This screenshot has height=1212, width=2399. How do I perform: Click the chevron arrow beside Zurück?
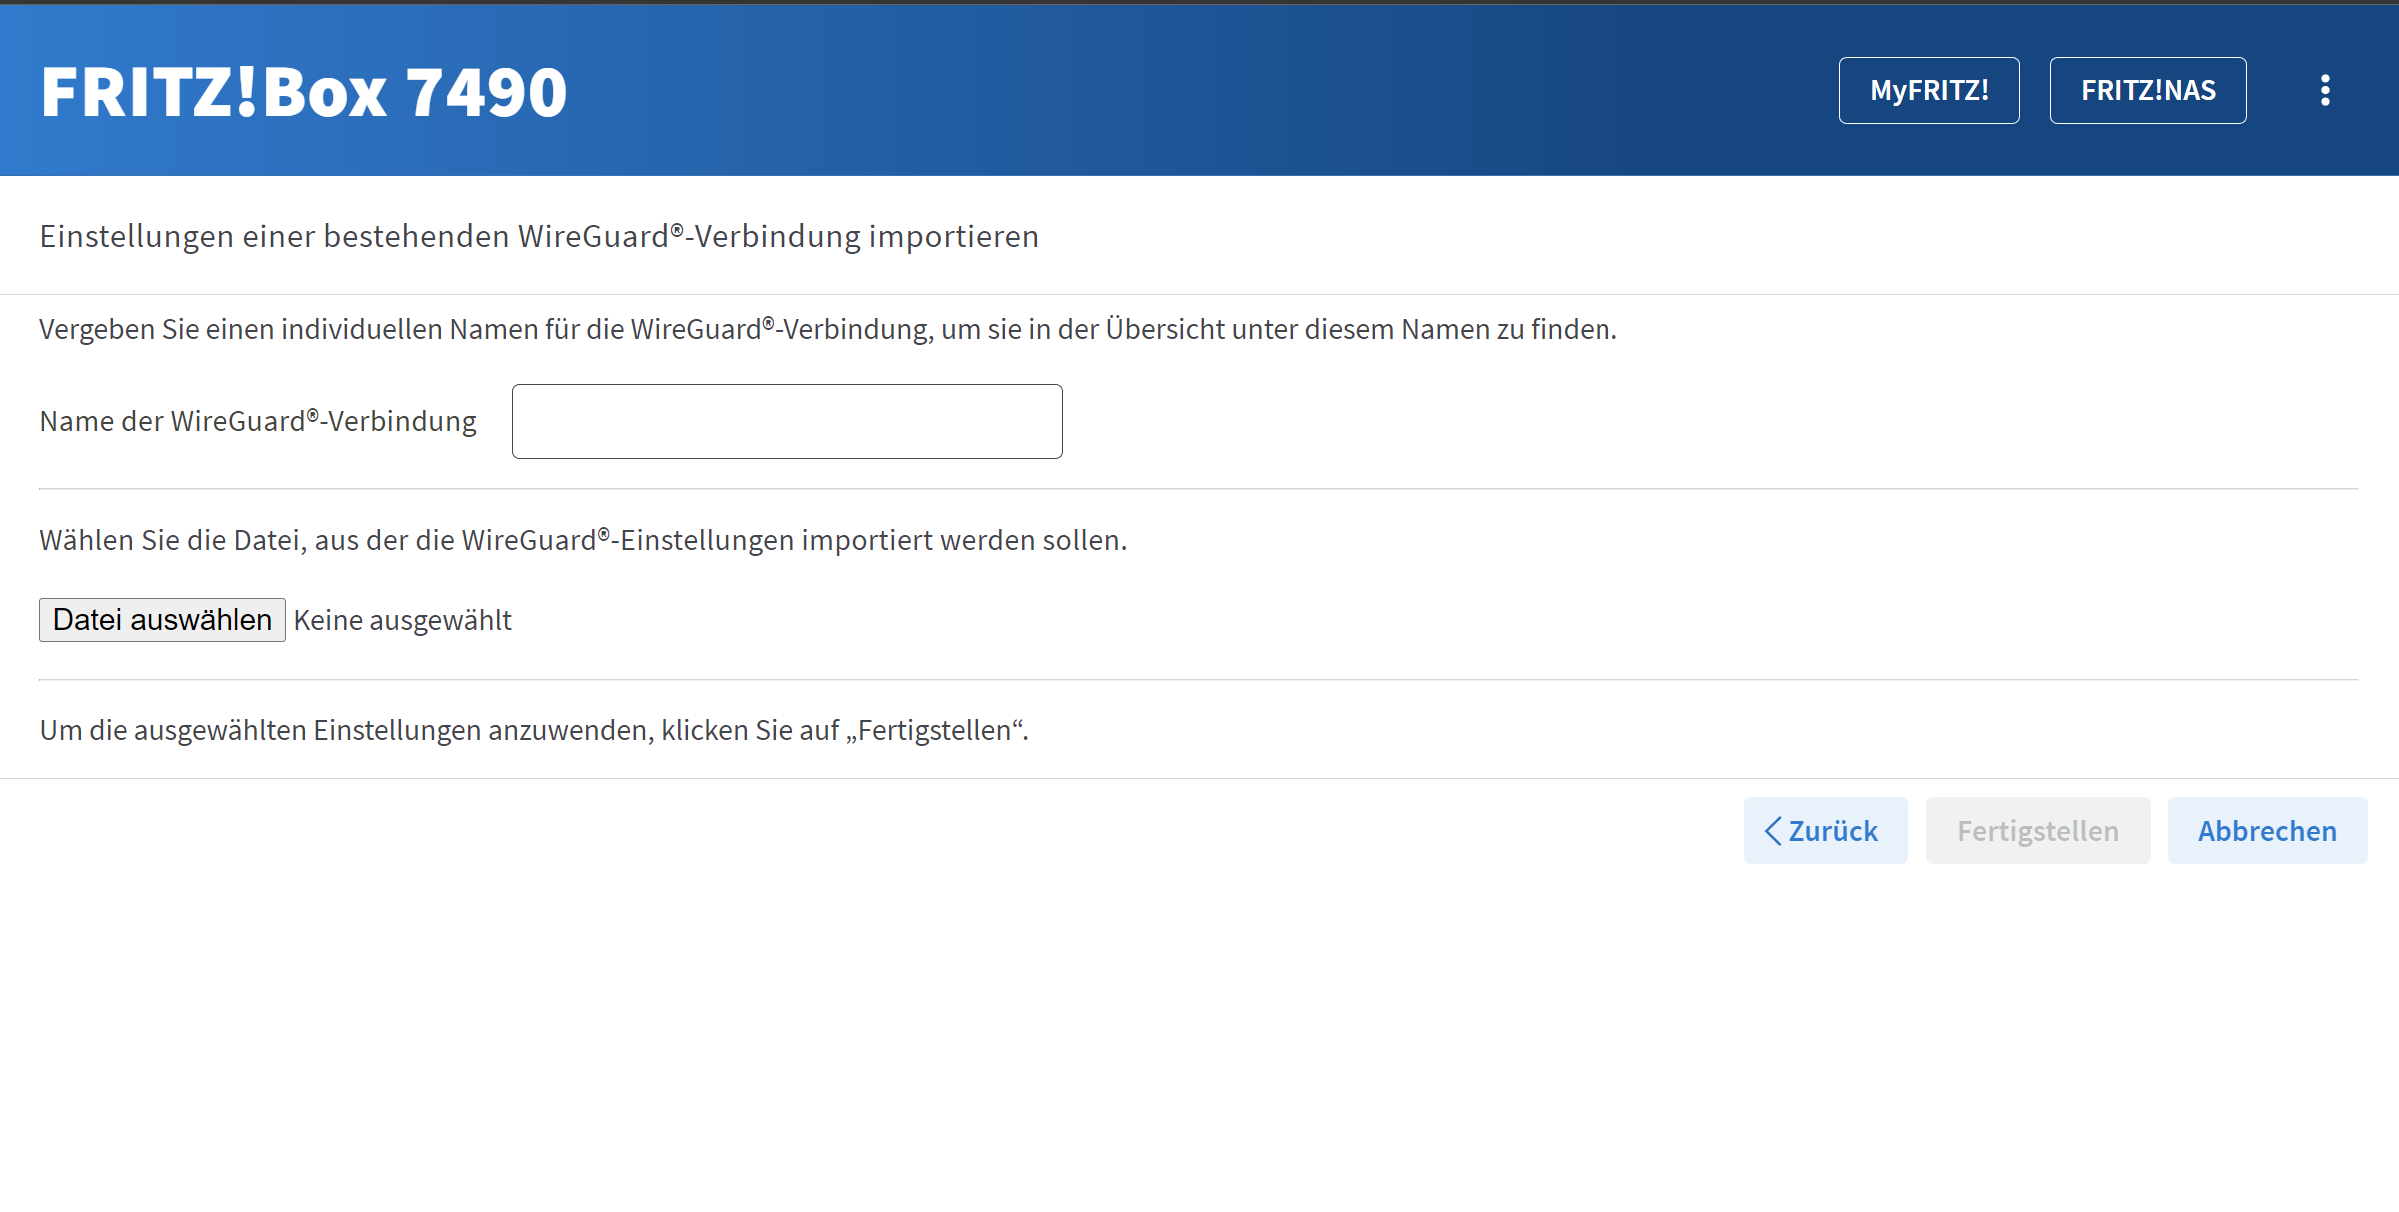pyautogui.click(x=1772, y=831)
